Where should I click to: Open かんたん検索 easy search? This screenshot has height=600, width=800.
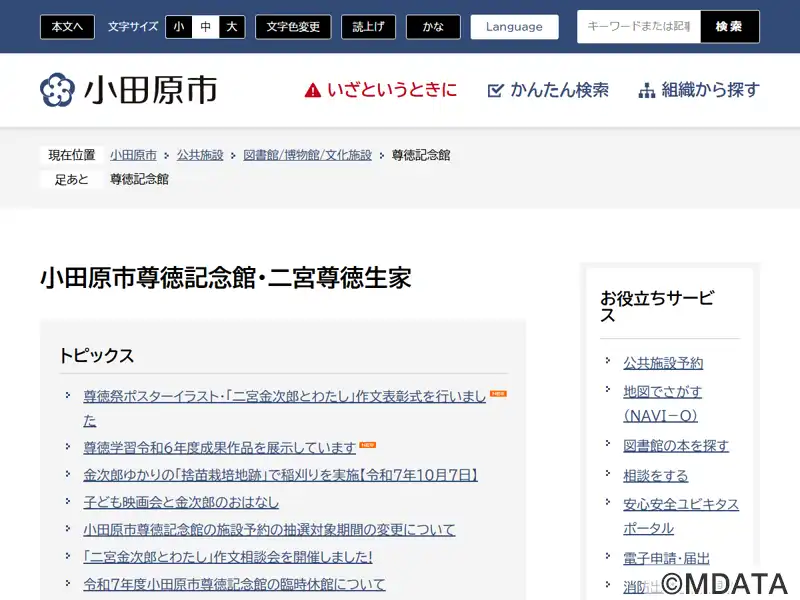click(x=548, y=90)
